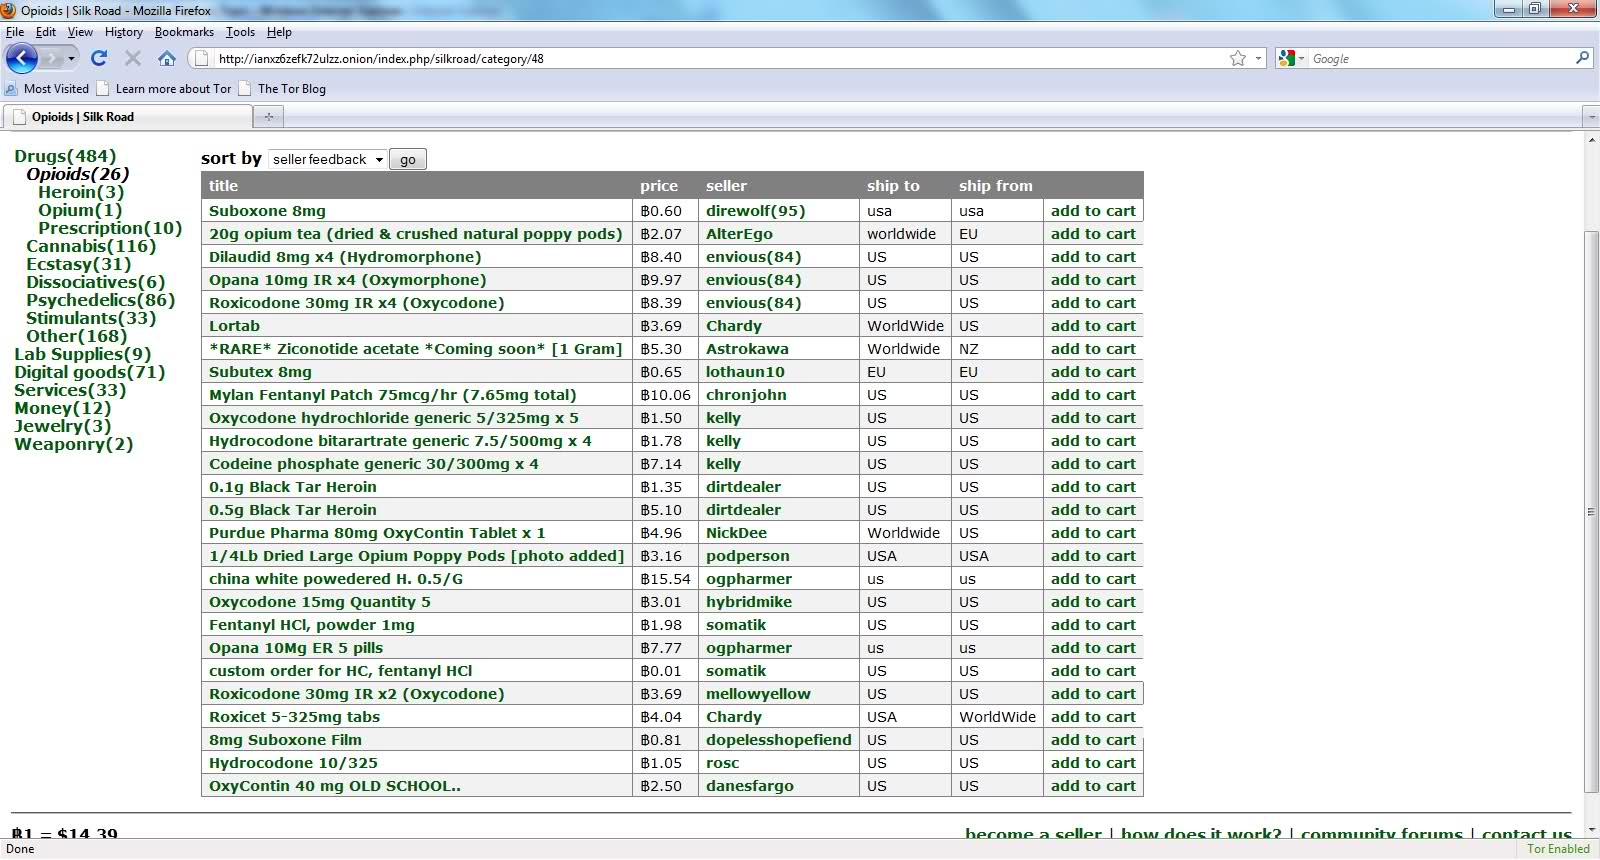Stop loading the page
The image size is (1600, 860).
133,59
